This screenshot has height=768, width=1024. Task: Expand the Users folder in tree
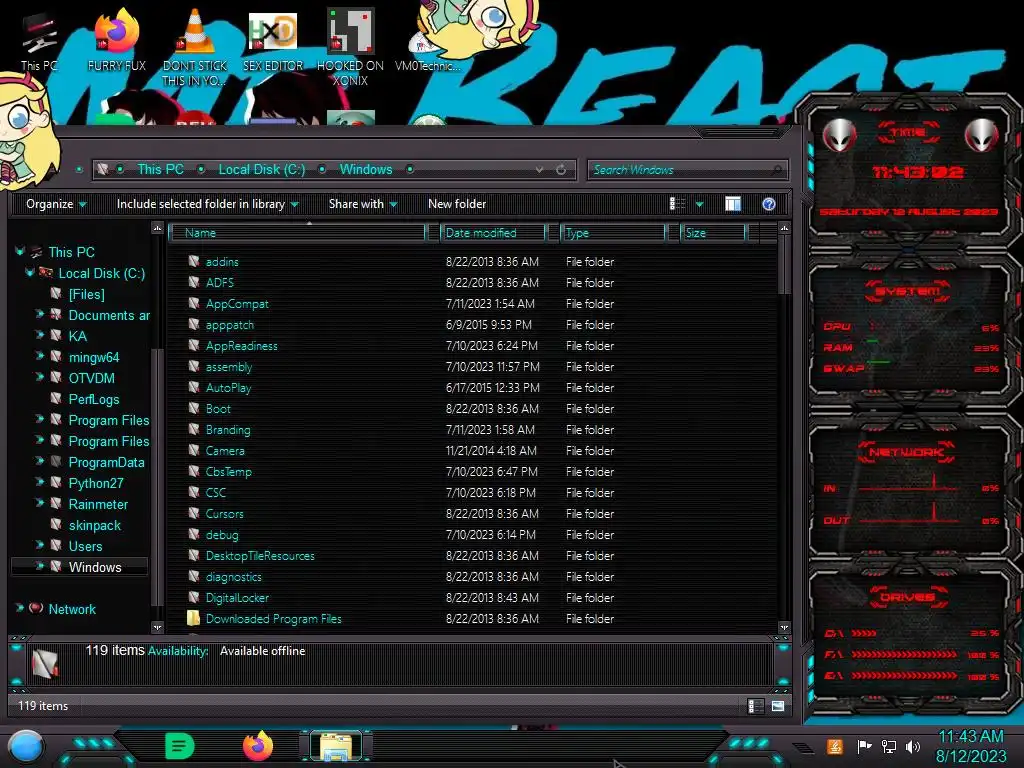[39, 545]
